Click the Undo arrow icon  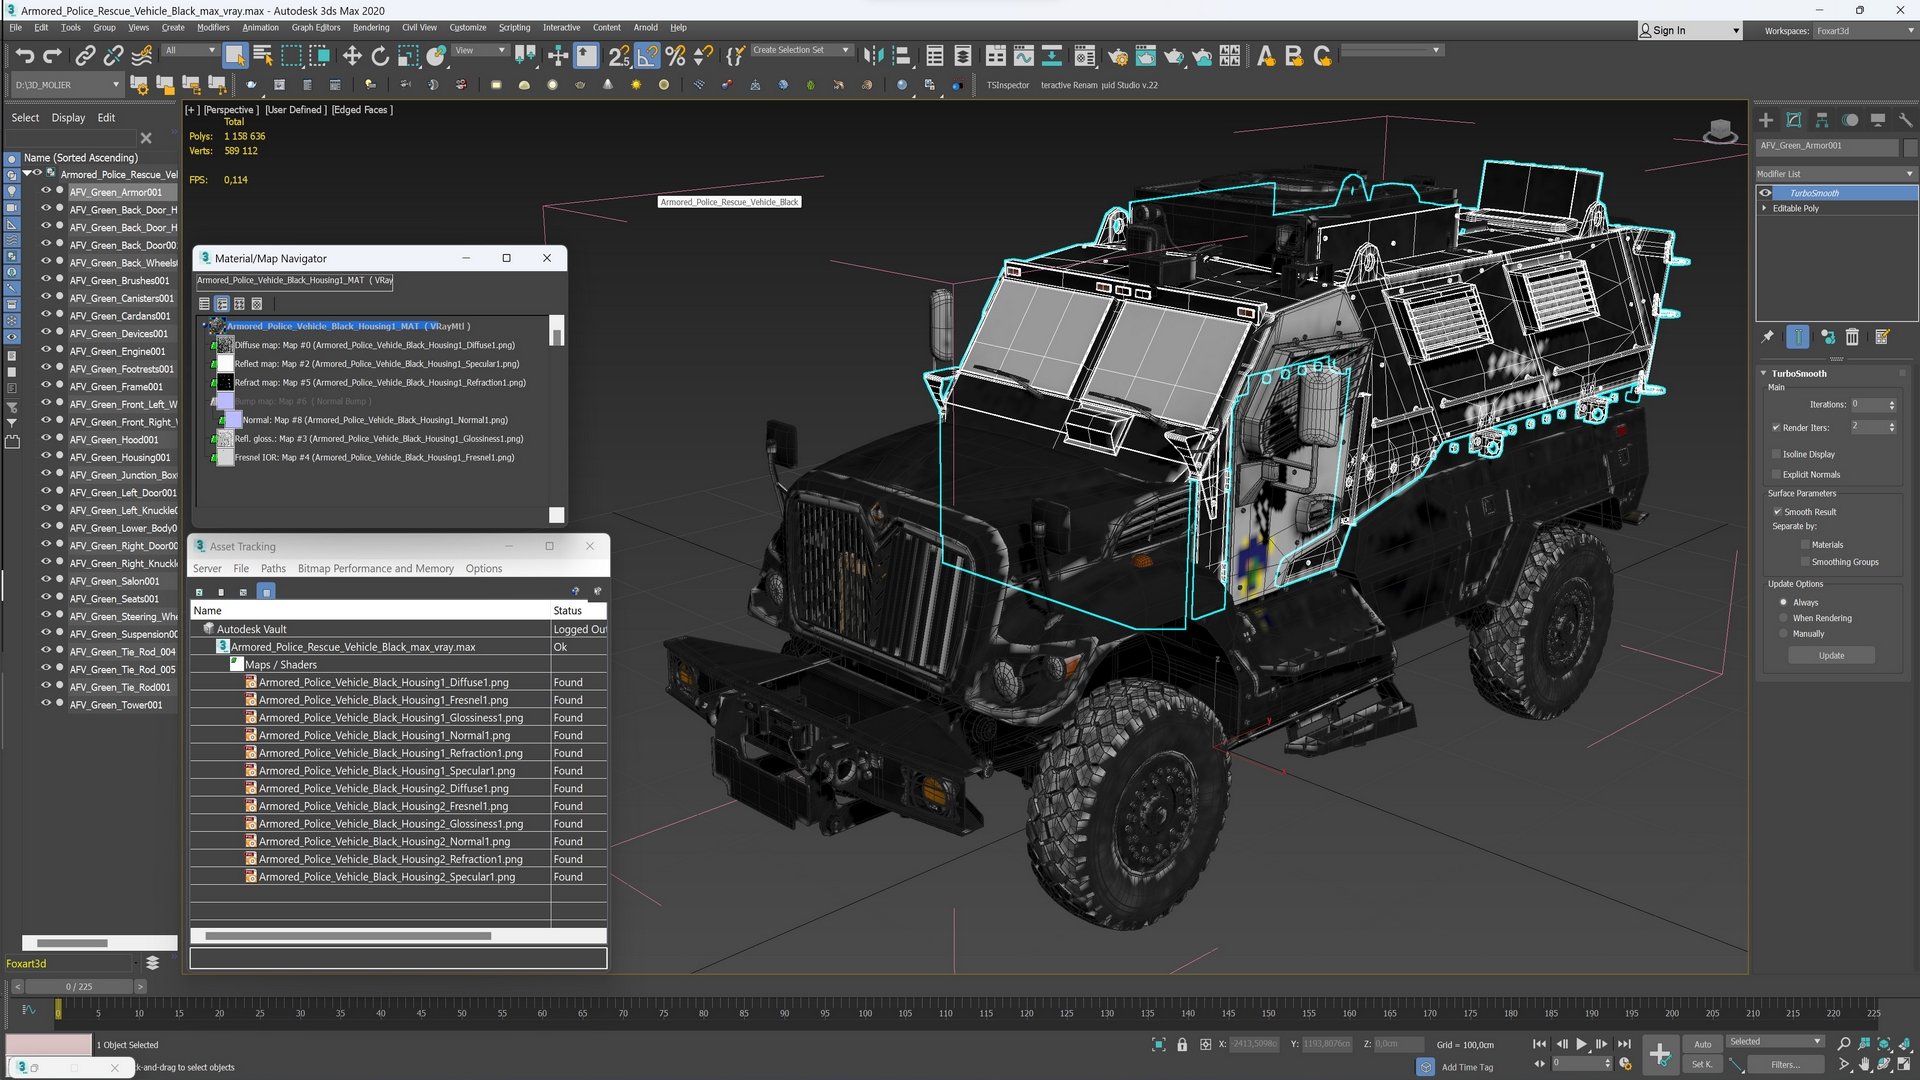(x=25, y=56)
